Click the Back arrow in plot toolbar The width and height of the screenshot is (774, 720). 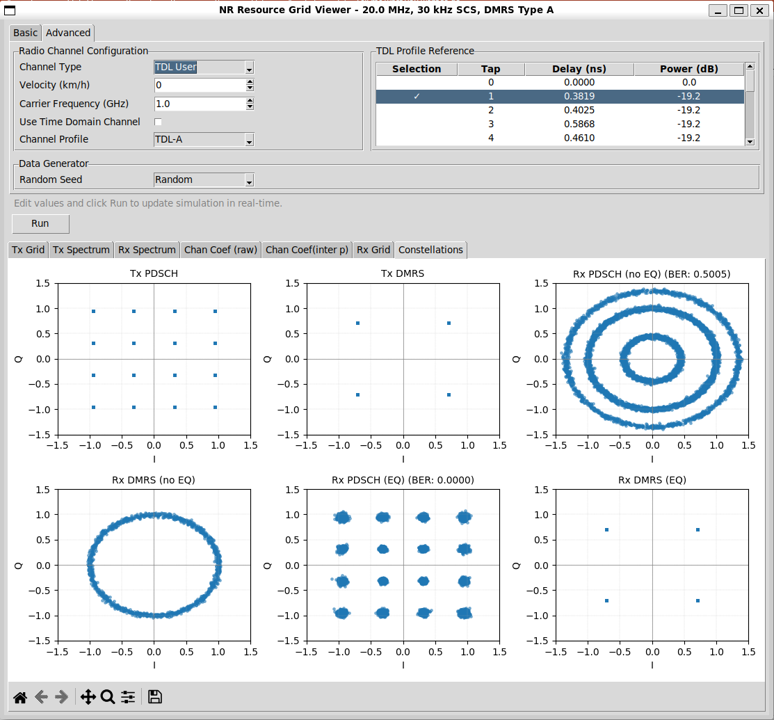pos(41,697)
